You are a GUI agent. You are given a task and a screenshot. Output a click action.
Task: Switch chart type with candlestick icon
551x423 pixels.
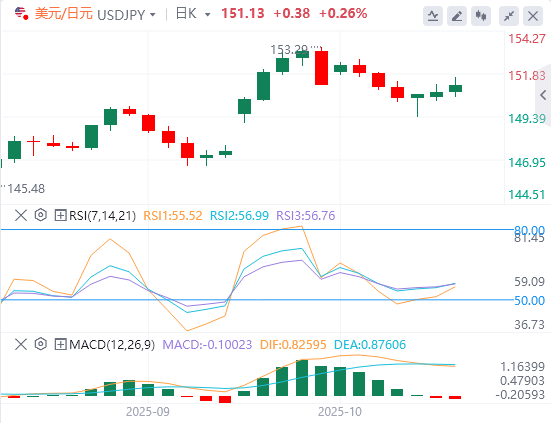[x=481, y=16]
